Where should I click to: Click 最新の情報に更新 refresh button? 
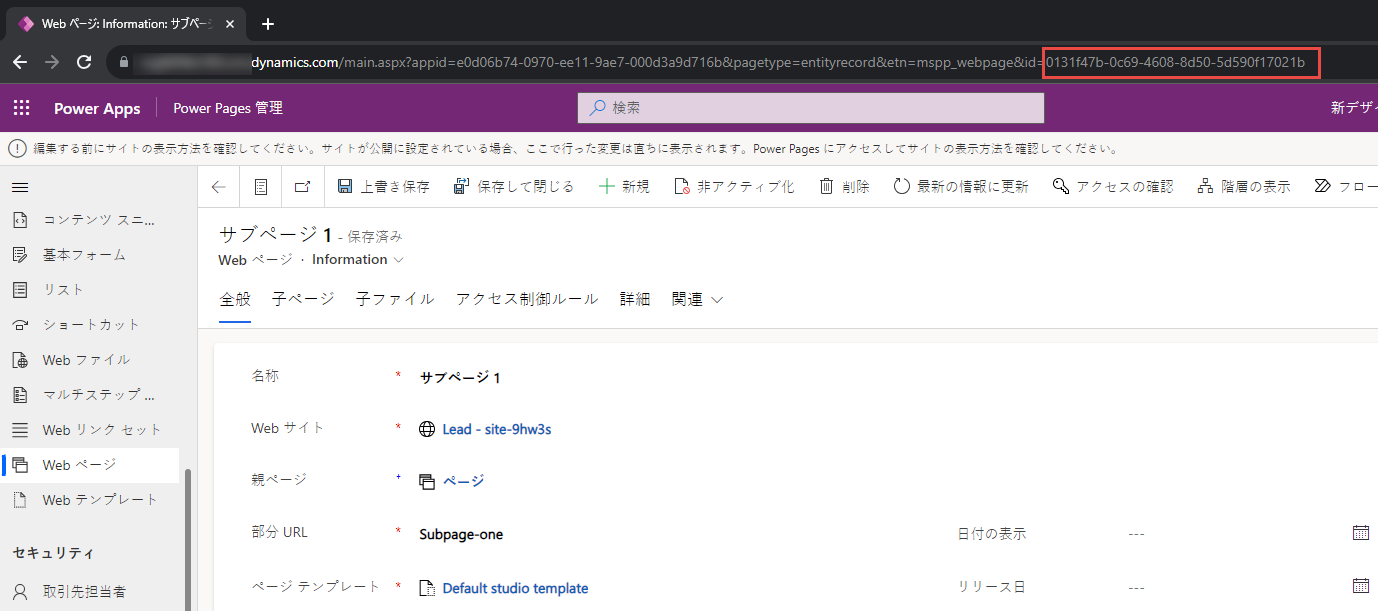960,187
